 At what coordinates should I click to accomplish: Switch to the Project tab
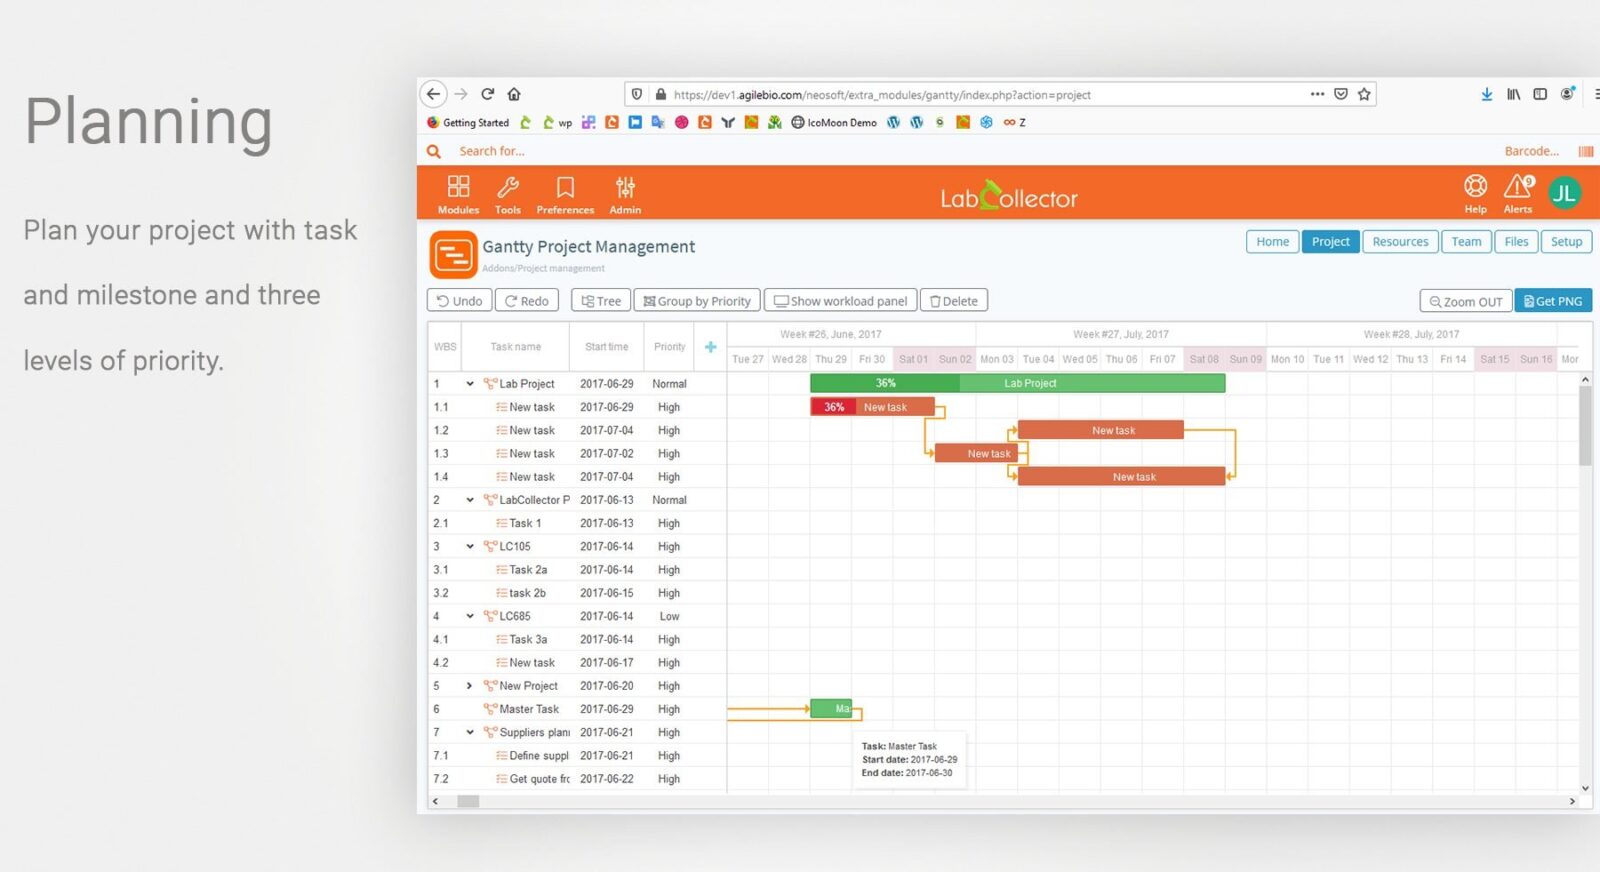point(1331,242)
